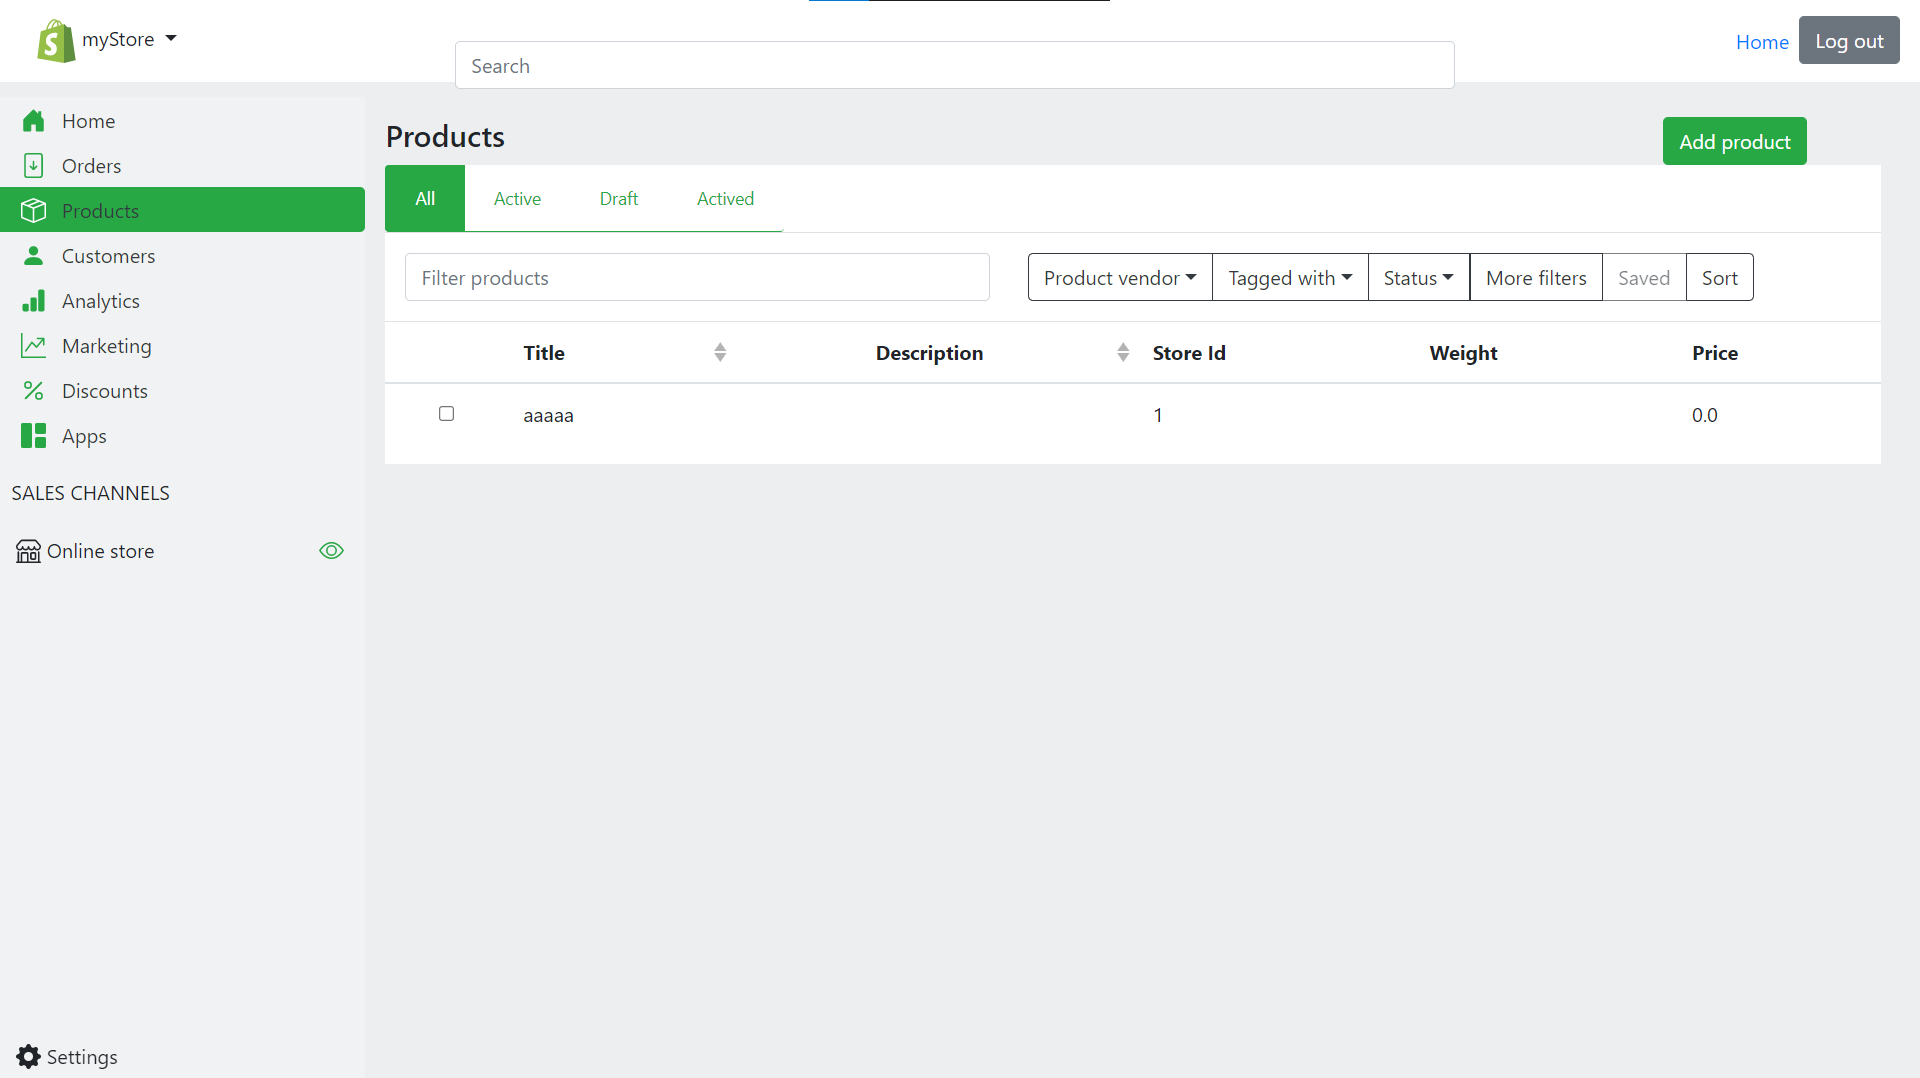Click the Title column sort arrows

pos(720,352)
